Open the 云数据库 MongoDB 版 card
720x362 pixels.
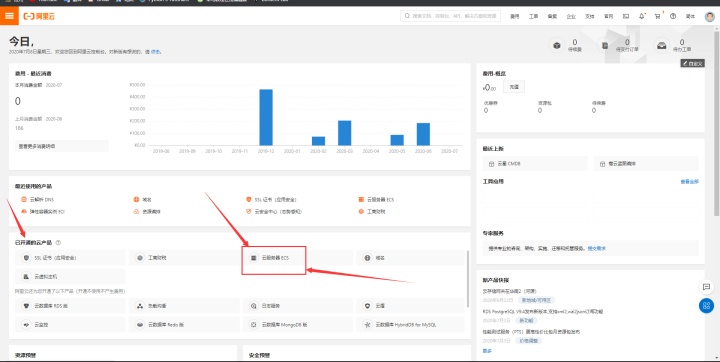click(x=298, y=324)
